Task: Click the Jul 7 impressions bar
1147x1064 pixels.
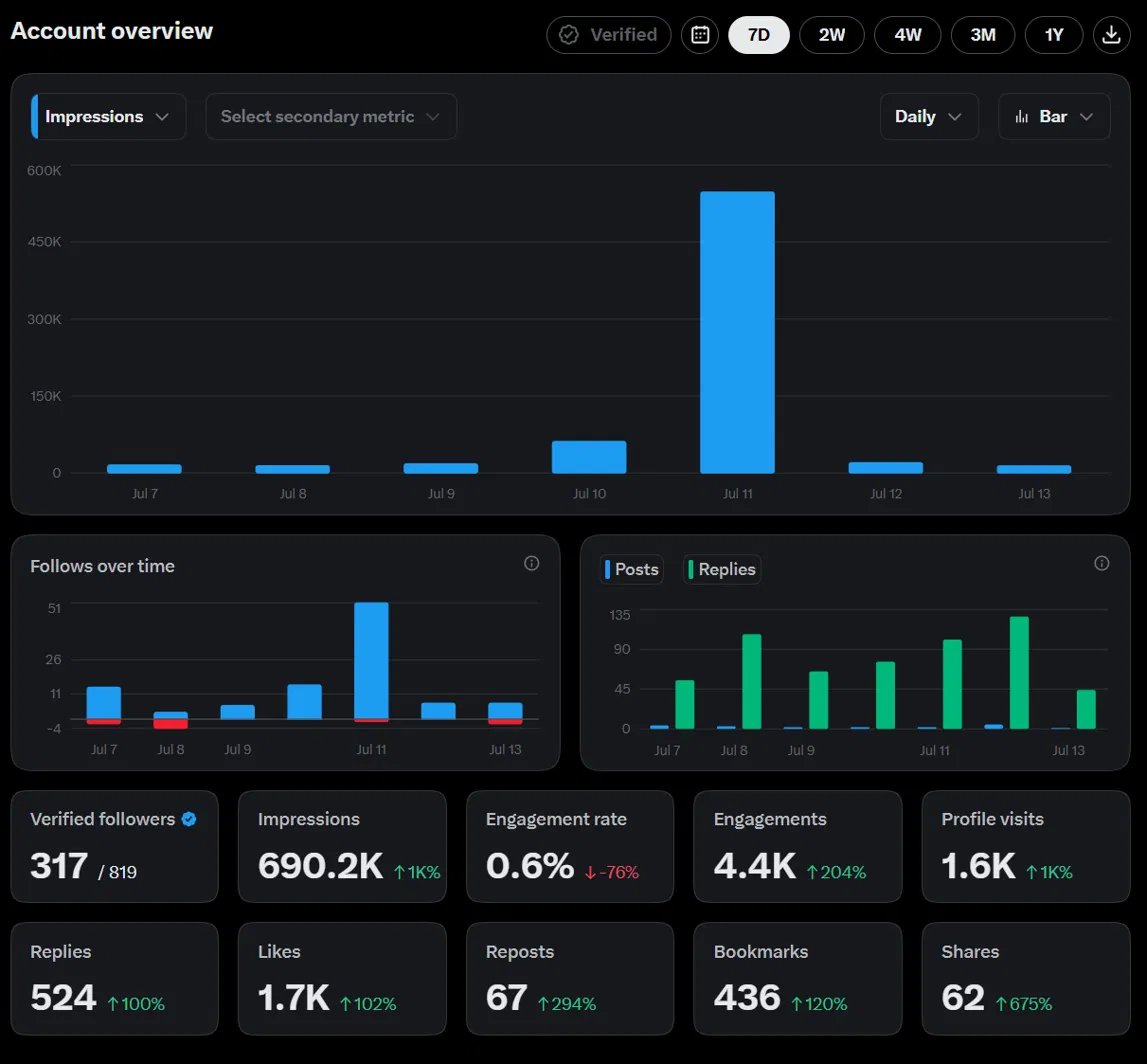Action: (144, 469)
